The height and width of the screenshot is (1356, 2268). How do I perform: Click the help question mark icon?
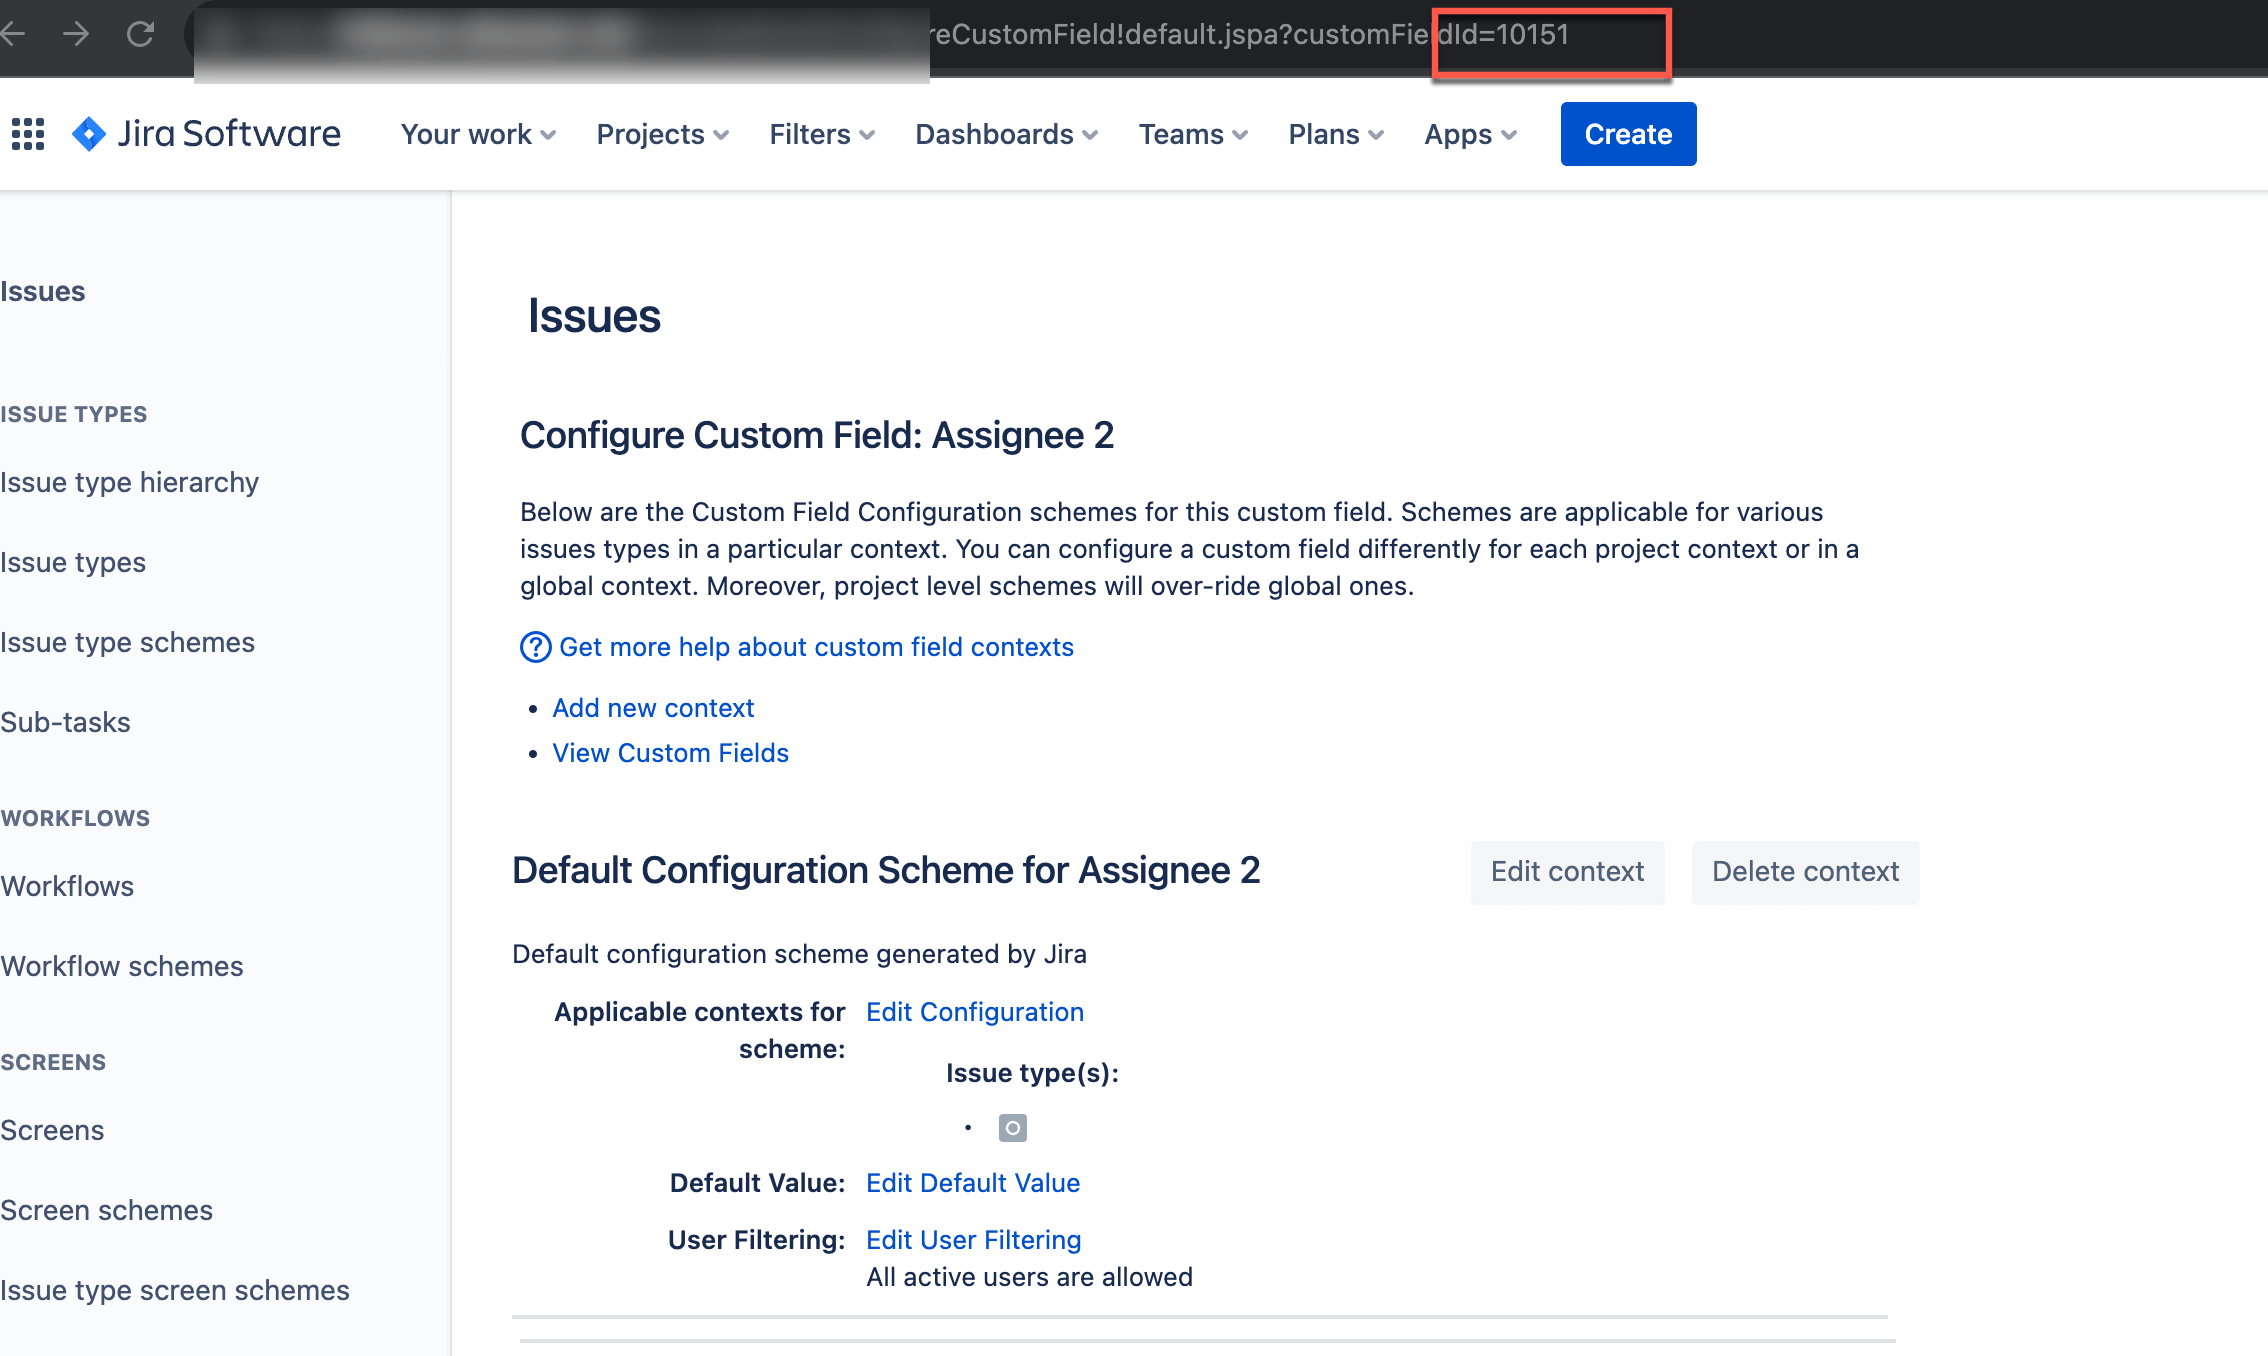[535, 647]
